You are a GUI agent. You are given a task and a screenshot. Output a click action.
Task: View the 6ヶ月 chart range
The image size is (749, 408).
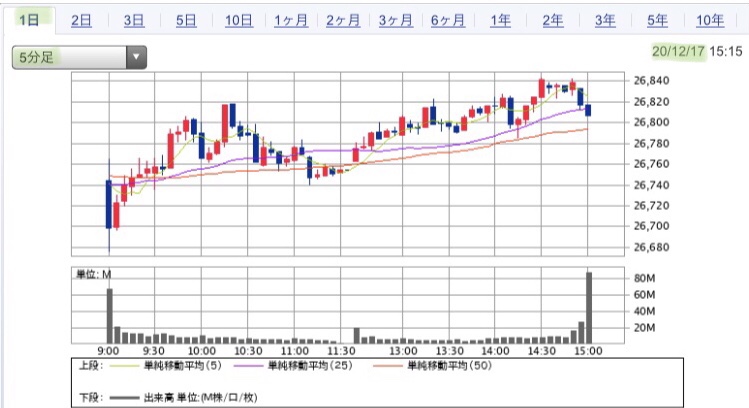pos(448,21)
